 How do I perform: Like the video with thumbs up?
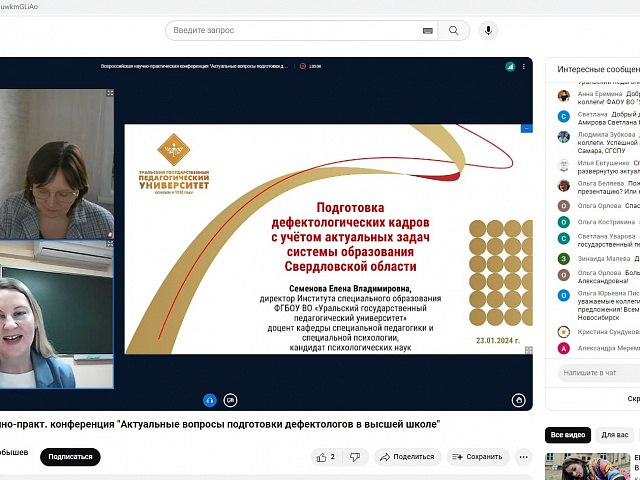tap(326, 457)
